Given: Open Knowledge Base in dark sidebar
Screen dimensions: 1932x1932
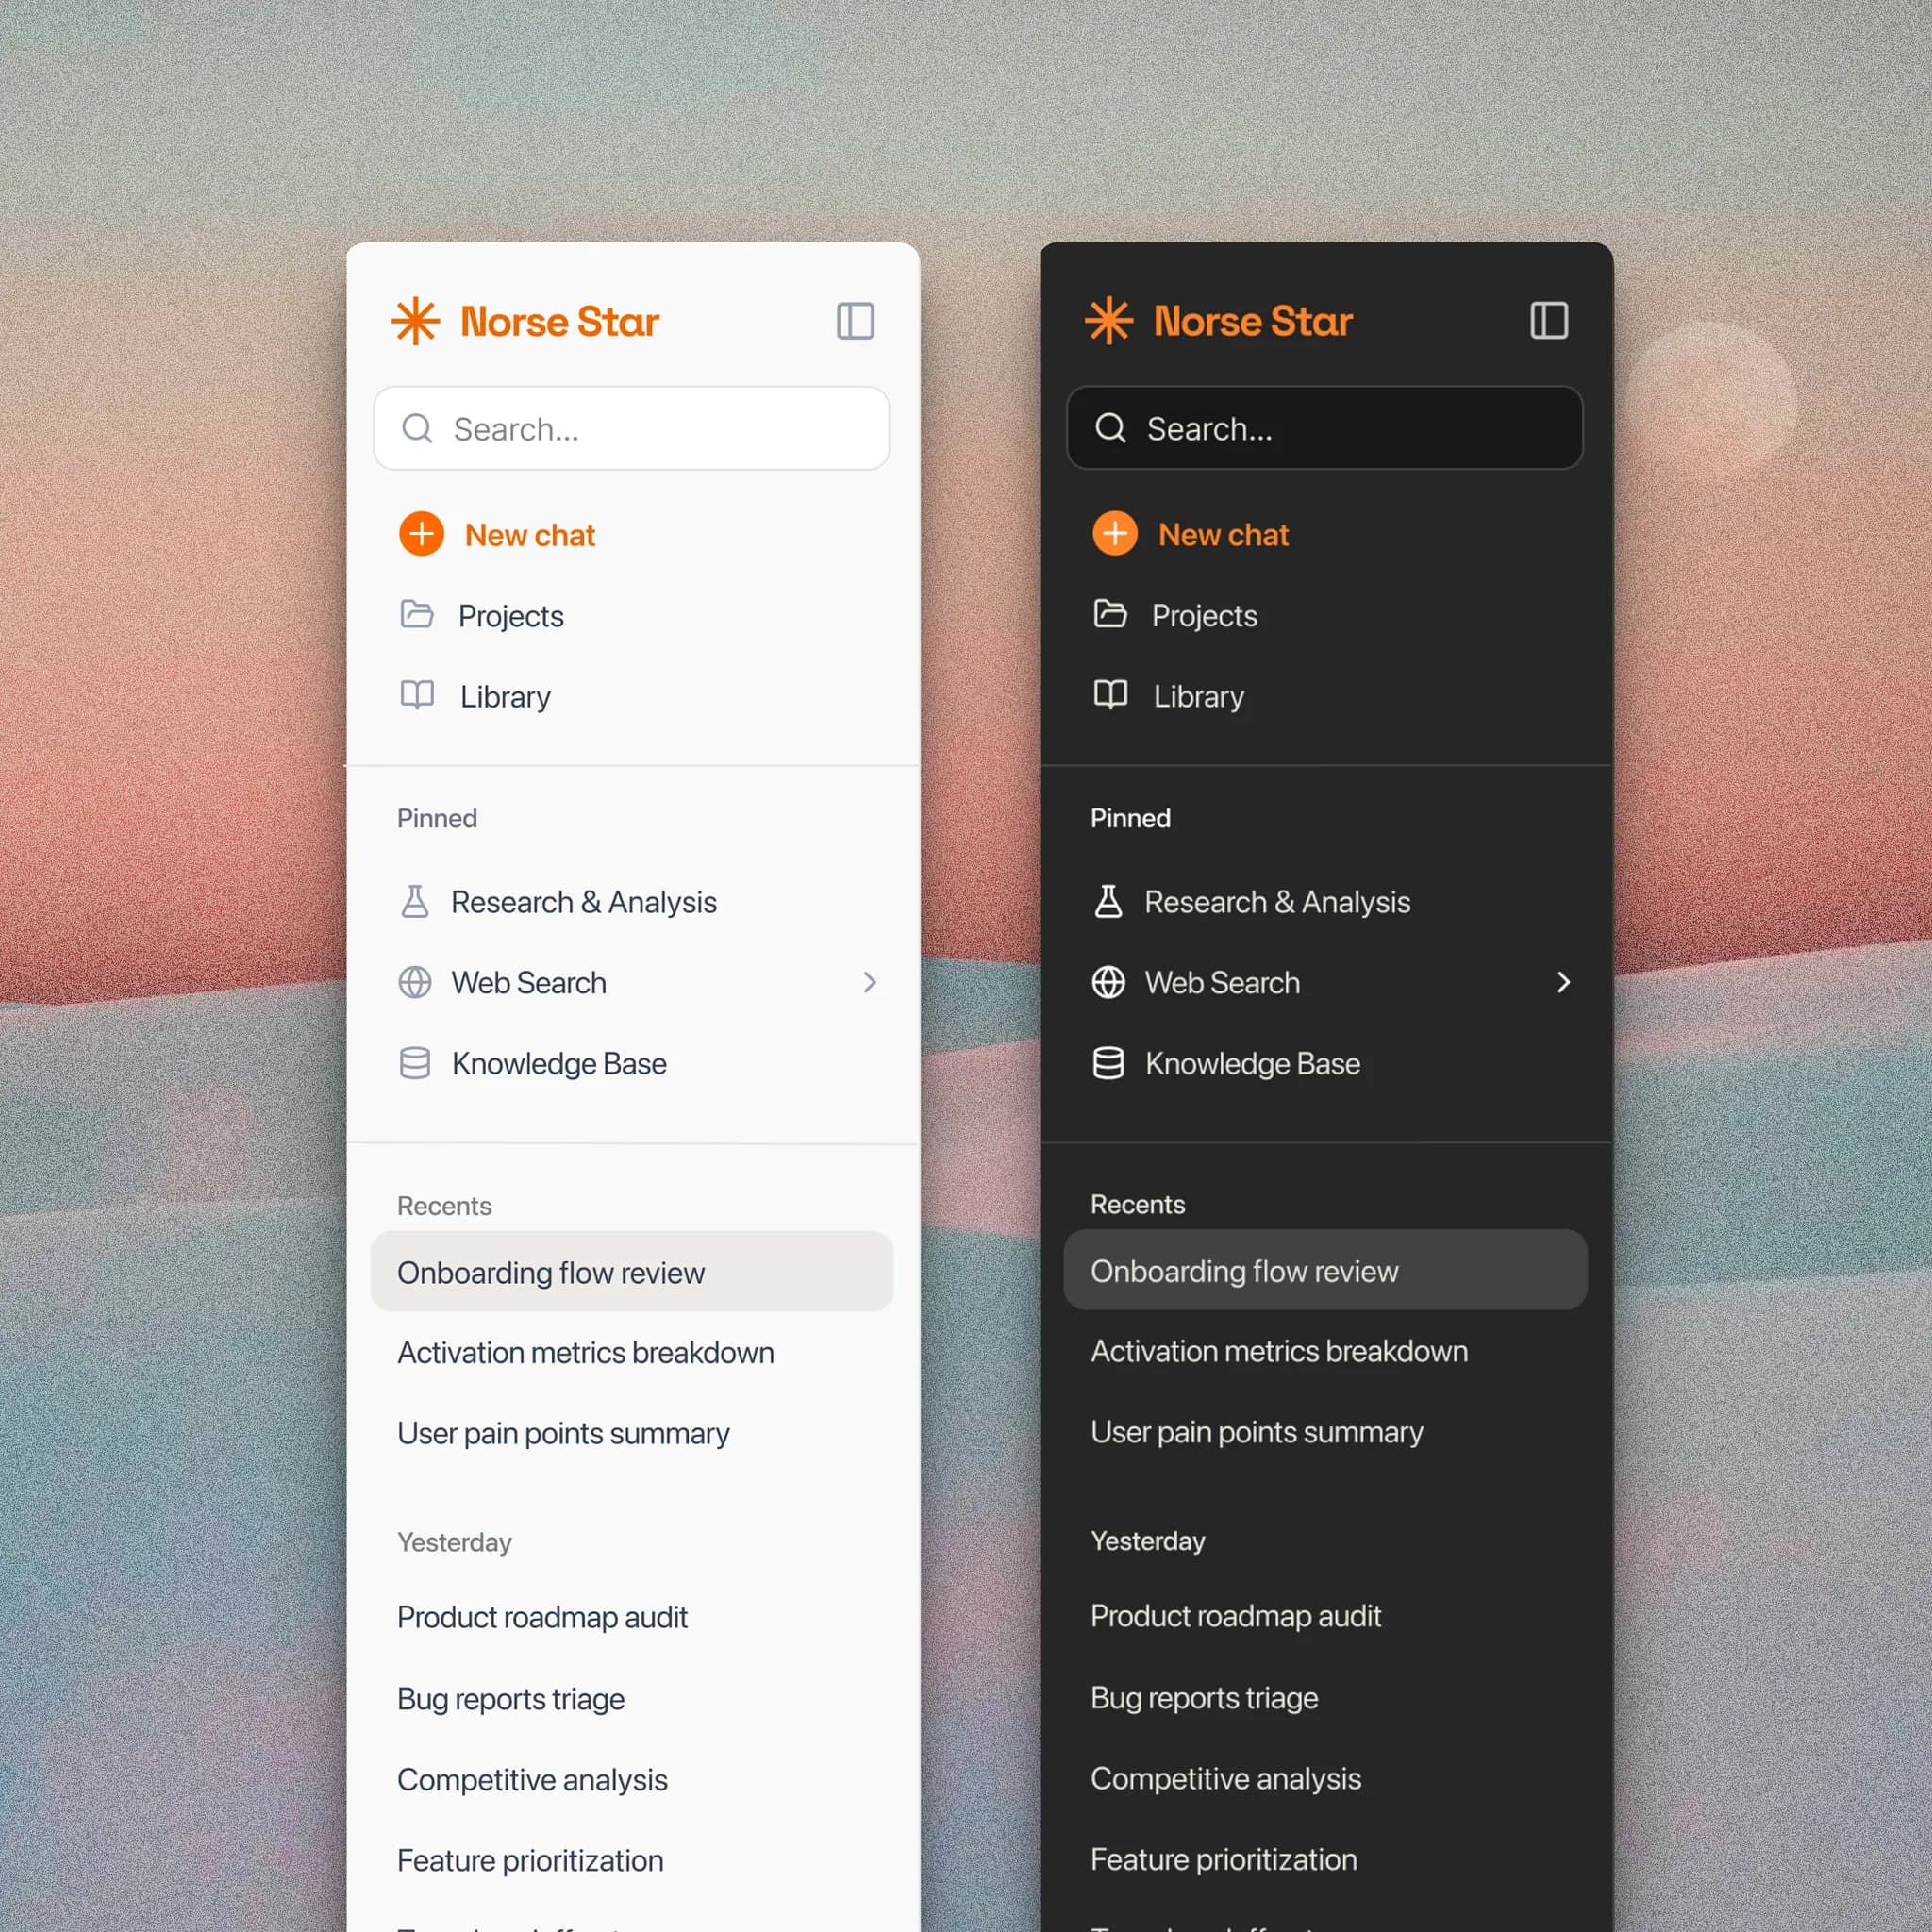Looking at the screenshot, I should (x=1252, y=1063).
